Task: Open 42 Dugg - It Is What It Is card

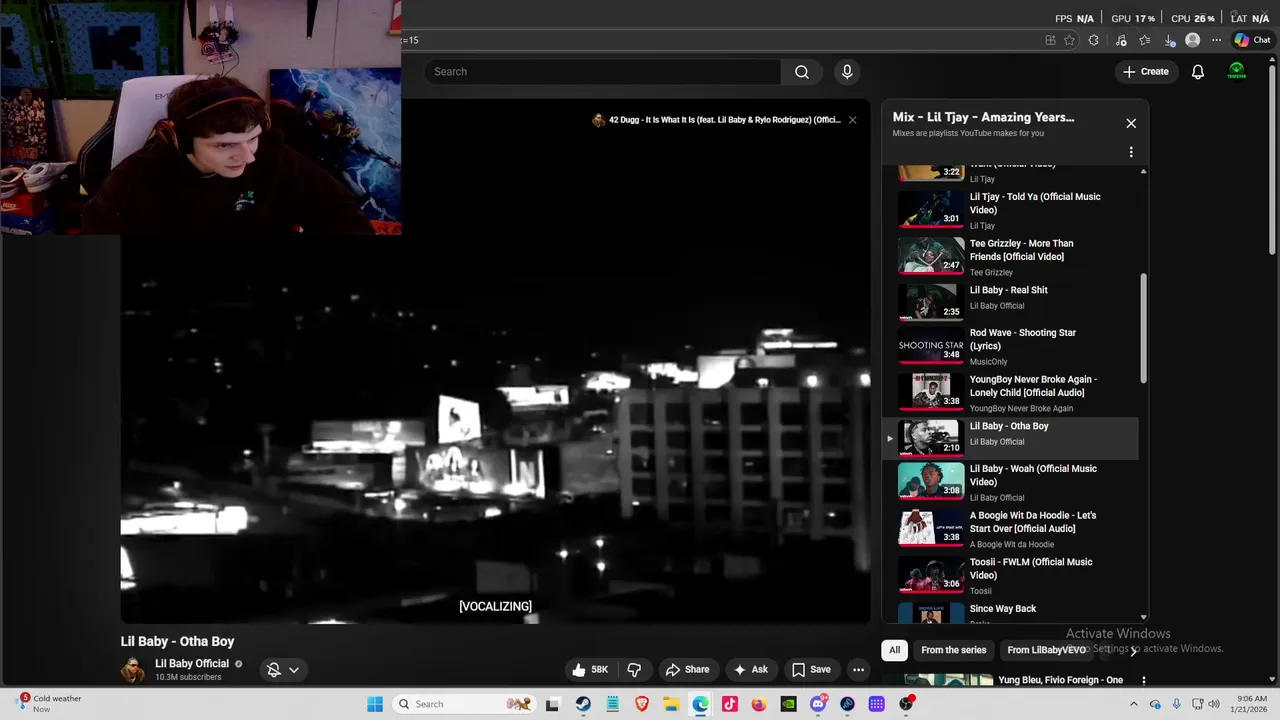Action: pyautogui.click(x=717, y=120)
